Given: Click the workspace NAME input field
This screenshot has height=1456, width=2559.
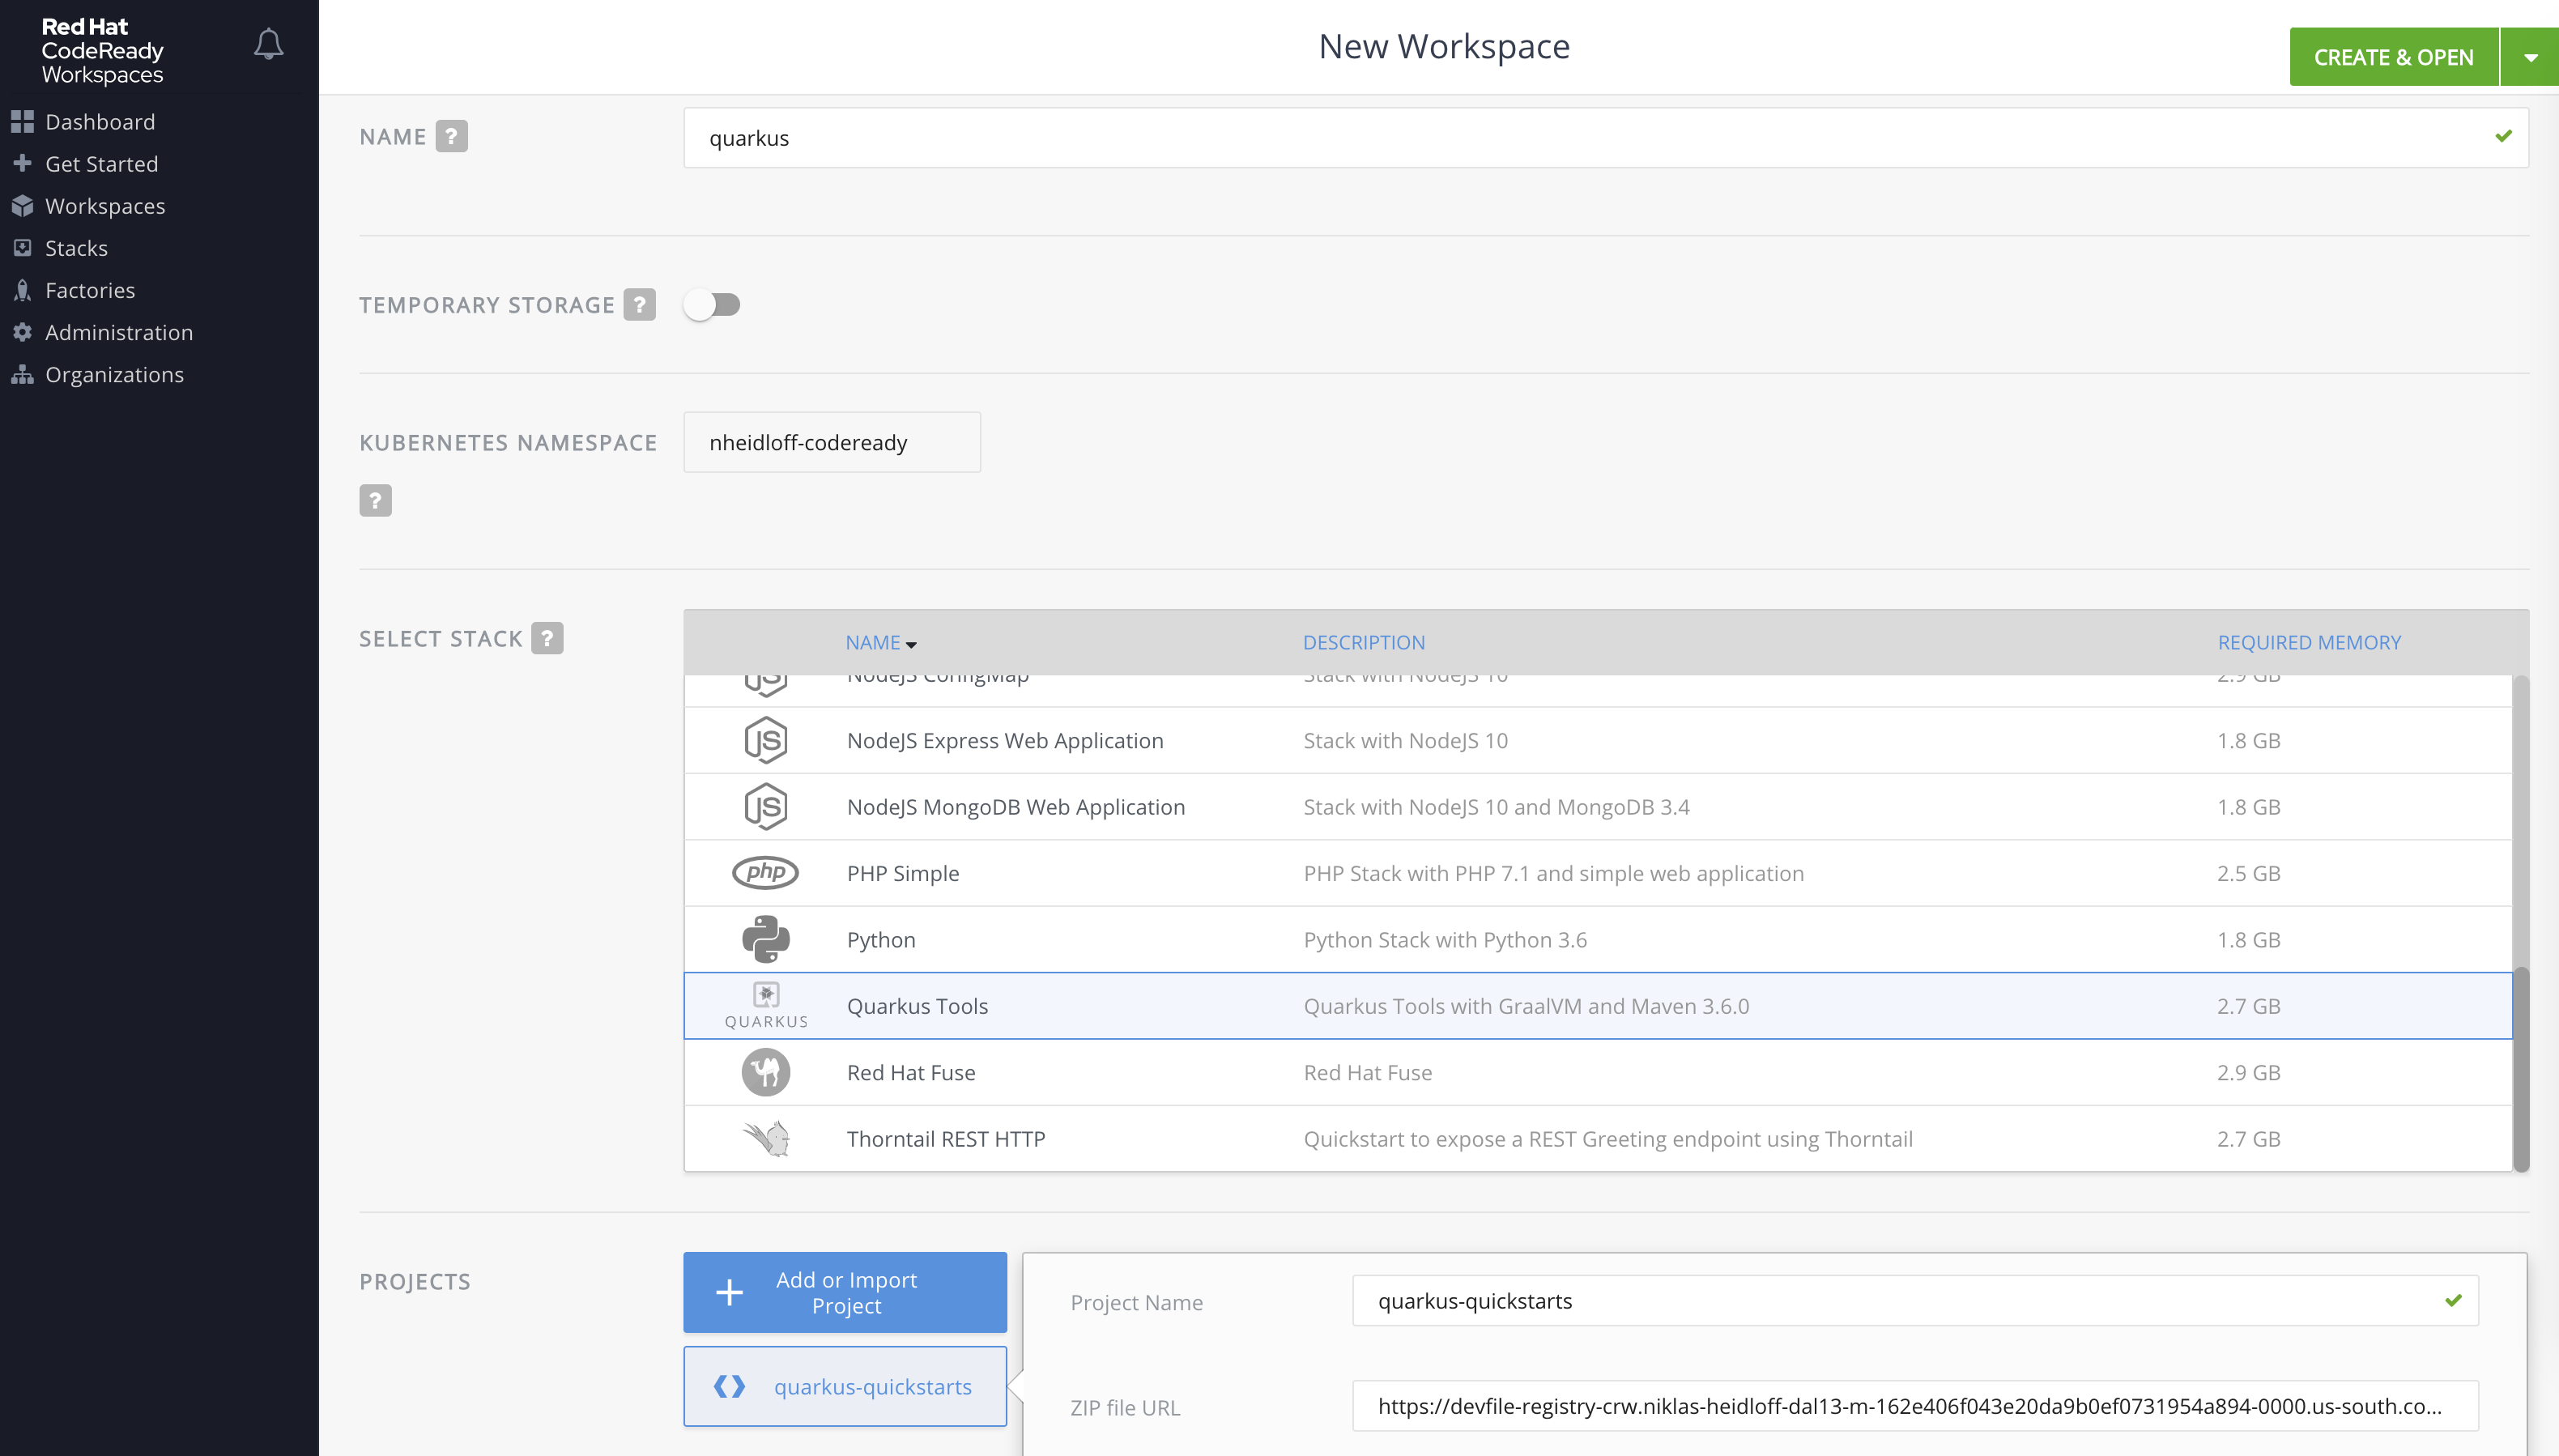Looking at the screenshot, I should 1606,138.
